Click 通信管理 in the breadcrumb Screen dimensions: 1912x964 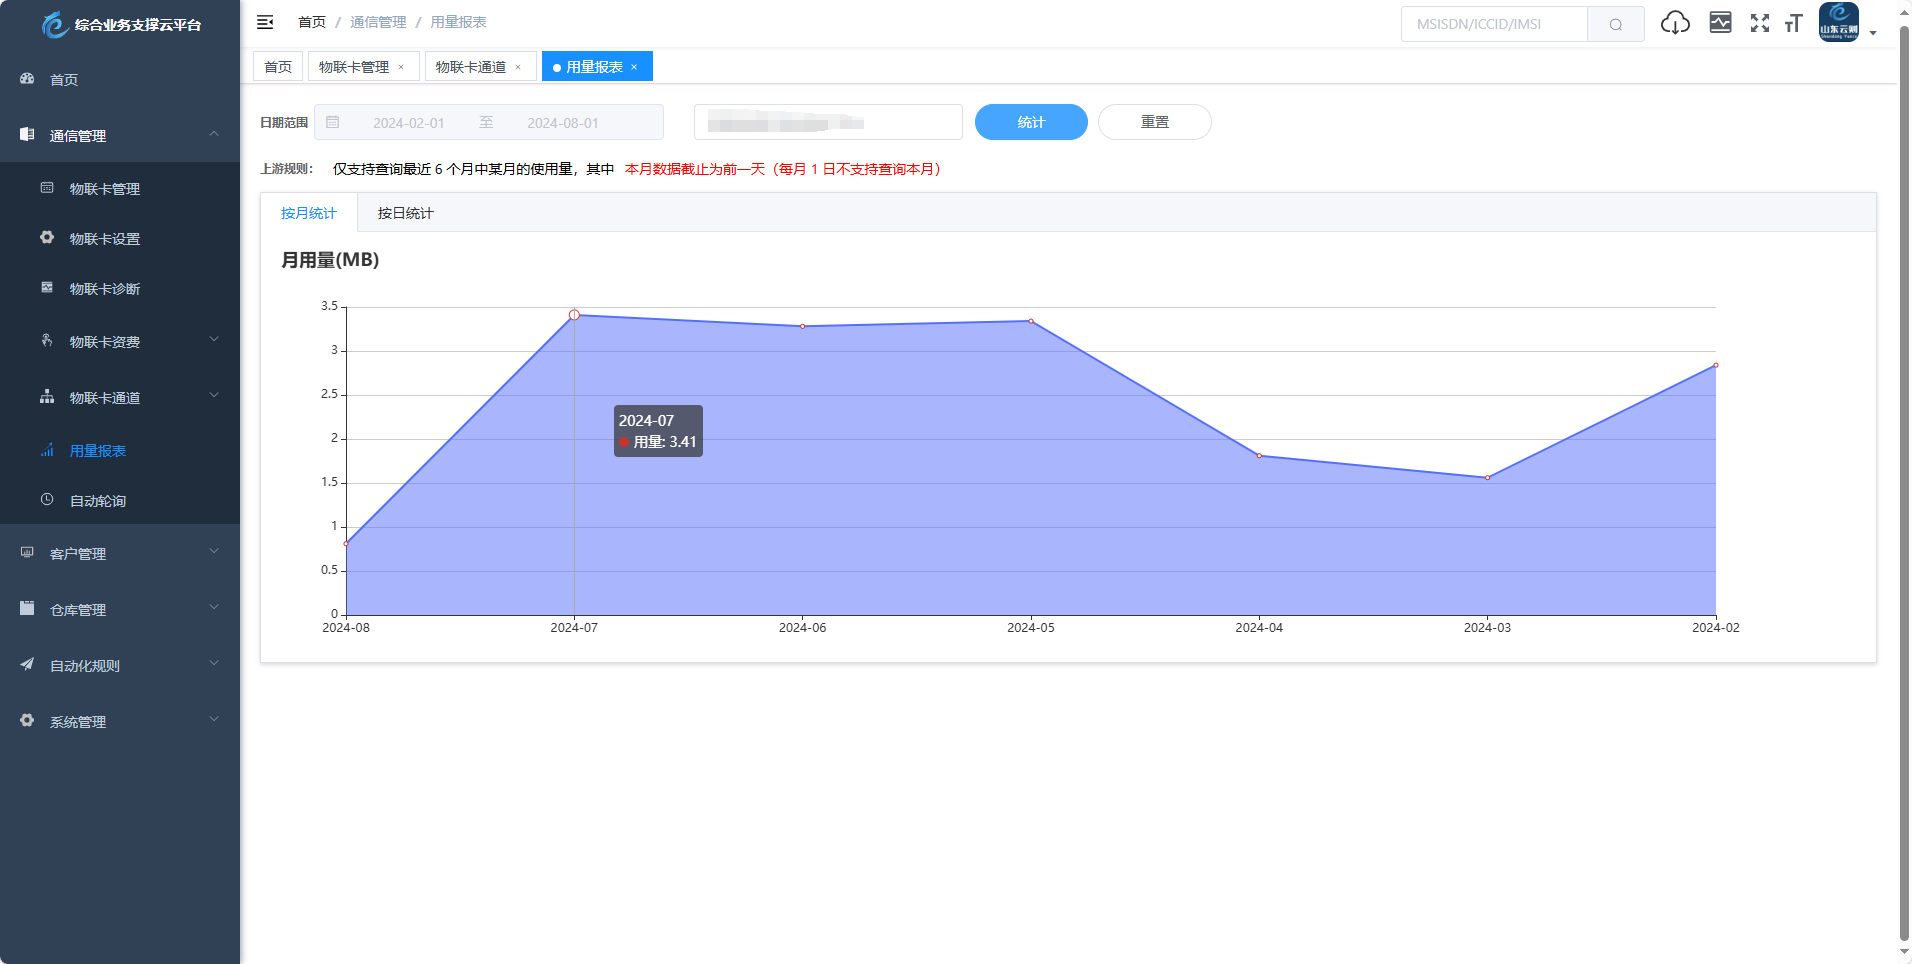coord(378,22)
